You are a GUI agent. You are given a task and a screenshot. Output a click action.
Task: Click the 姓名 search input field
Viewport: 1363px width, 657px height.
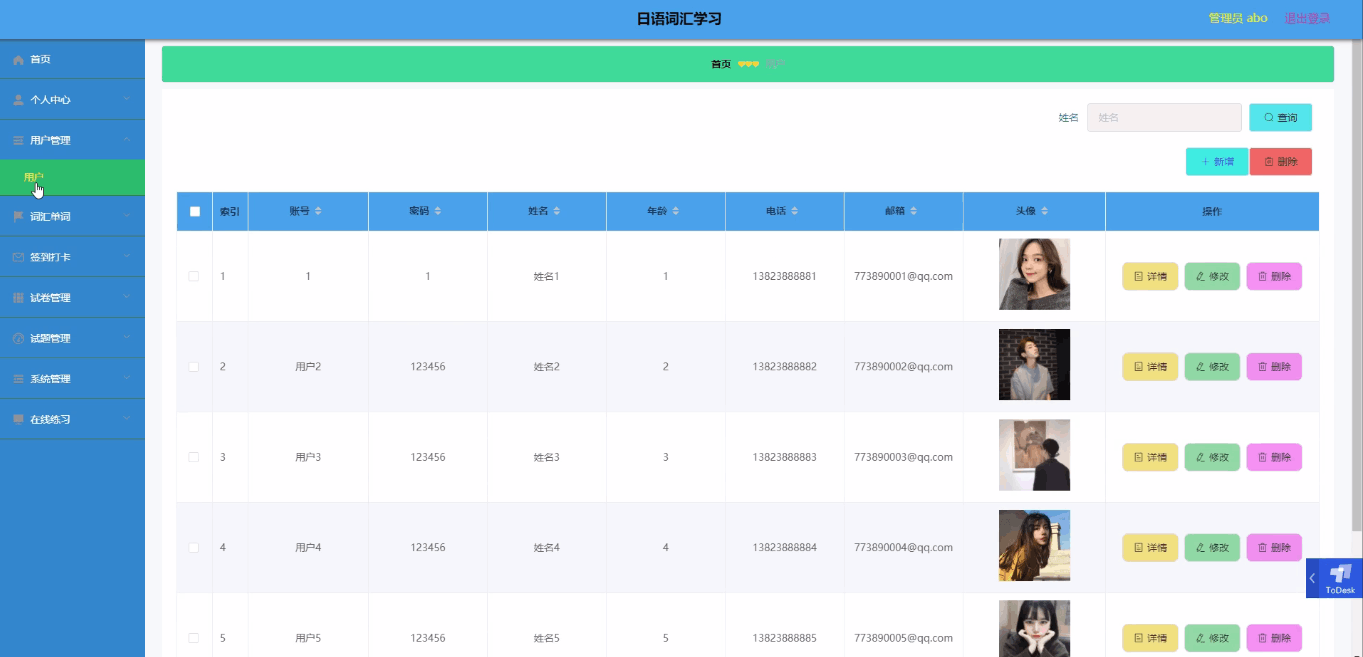pos(1163,118)
